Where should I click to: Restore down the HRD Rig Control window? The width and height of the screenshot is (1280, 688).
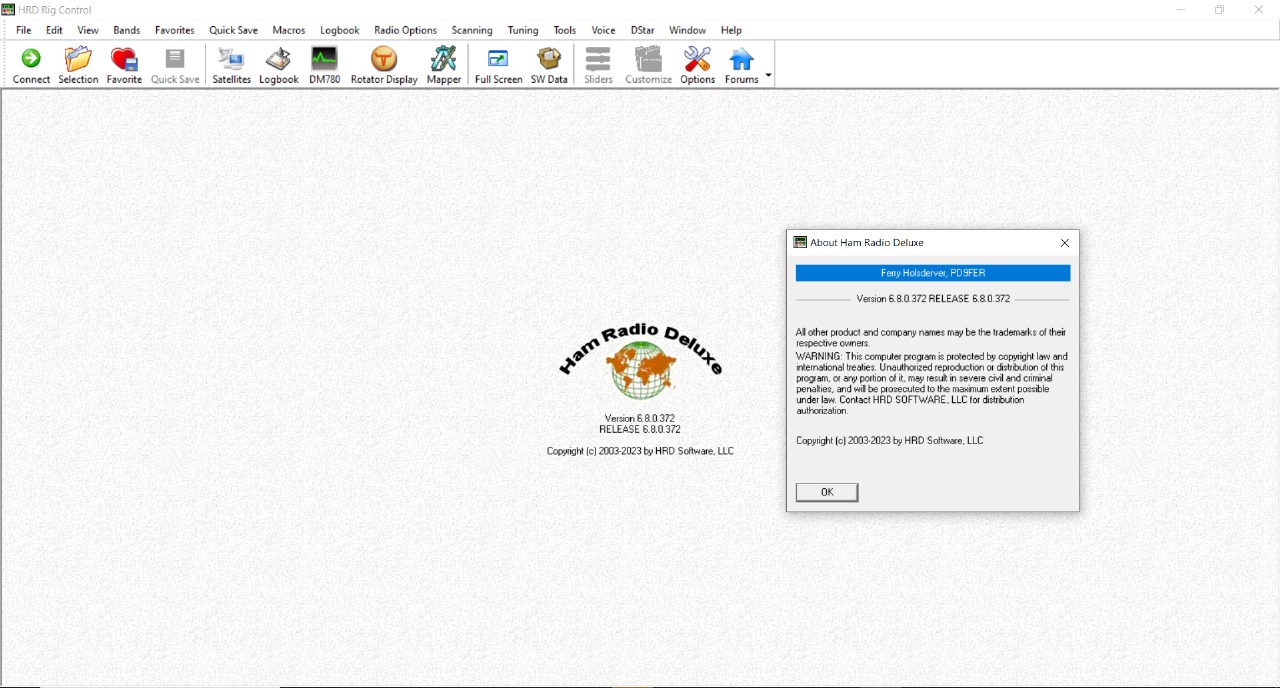[1219, 10]
